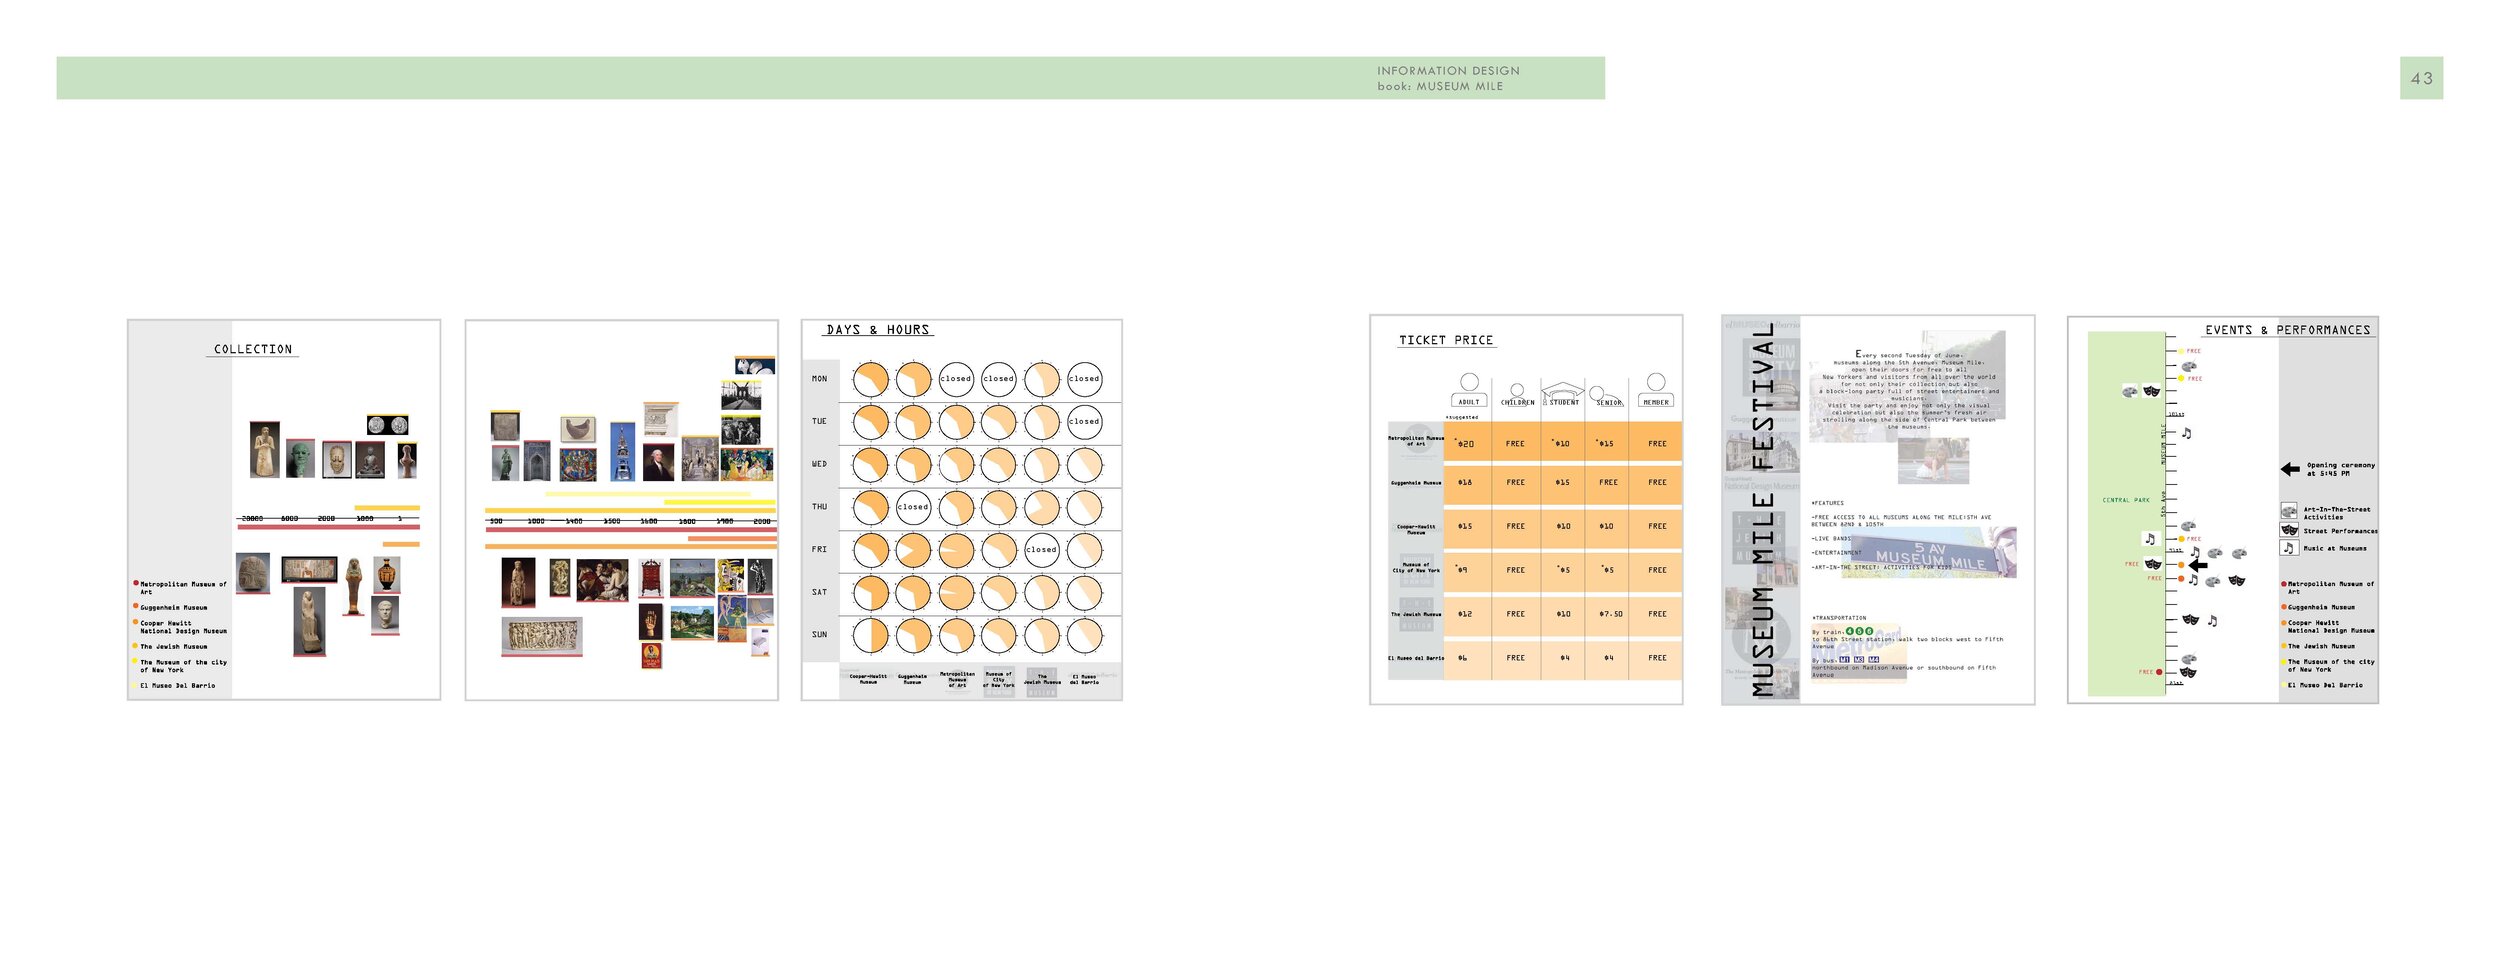The height and width of the screenshot is (963, 2500).
Task: Click El Museo Del Barrio dot in Collection legend
Action: click(136, 685)
